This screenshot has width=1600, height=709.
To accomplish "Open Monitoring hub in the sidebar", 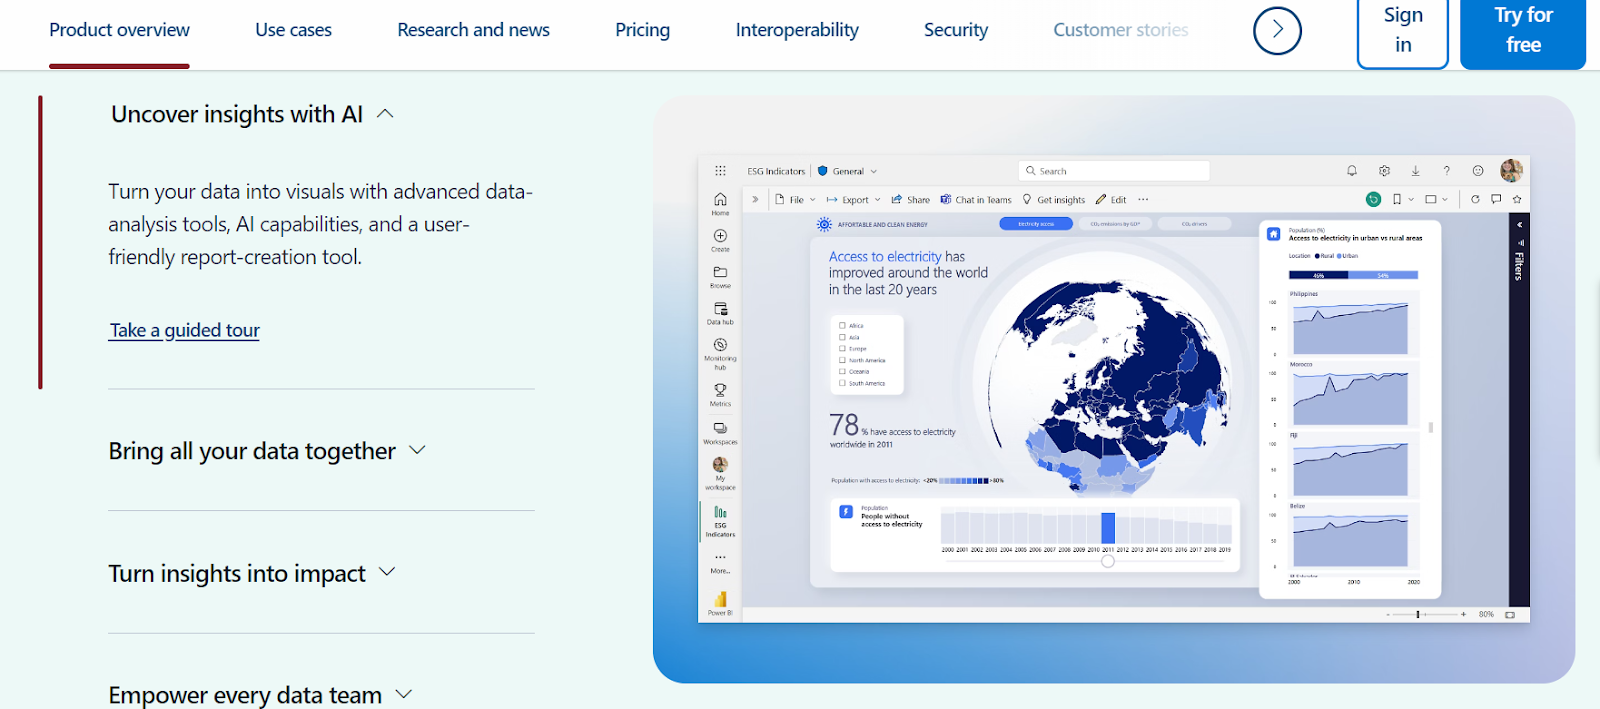I will click(720, 353).
